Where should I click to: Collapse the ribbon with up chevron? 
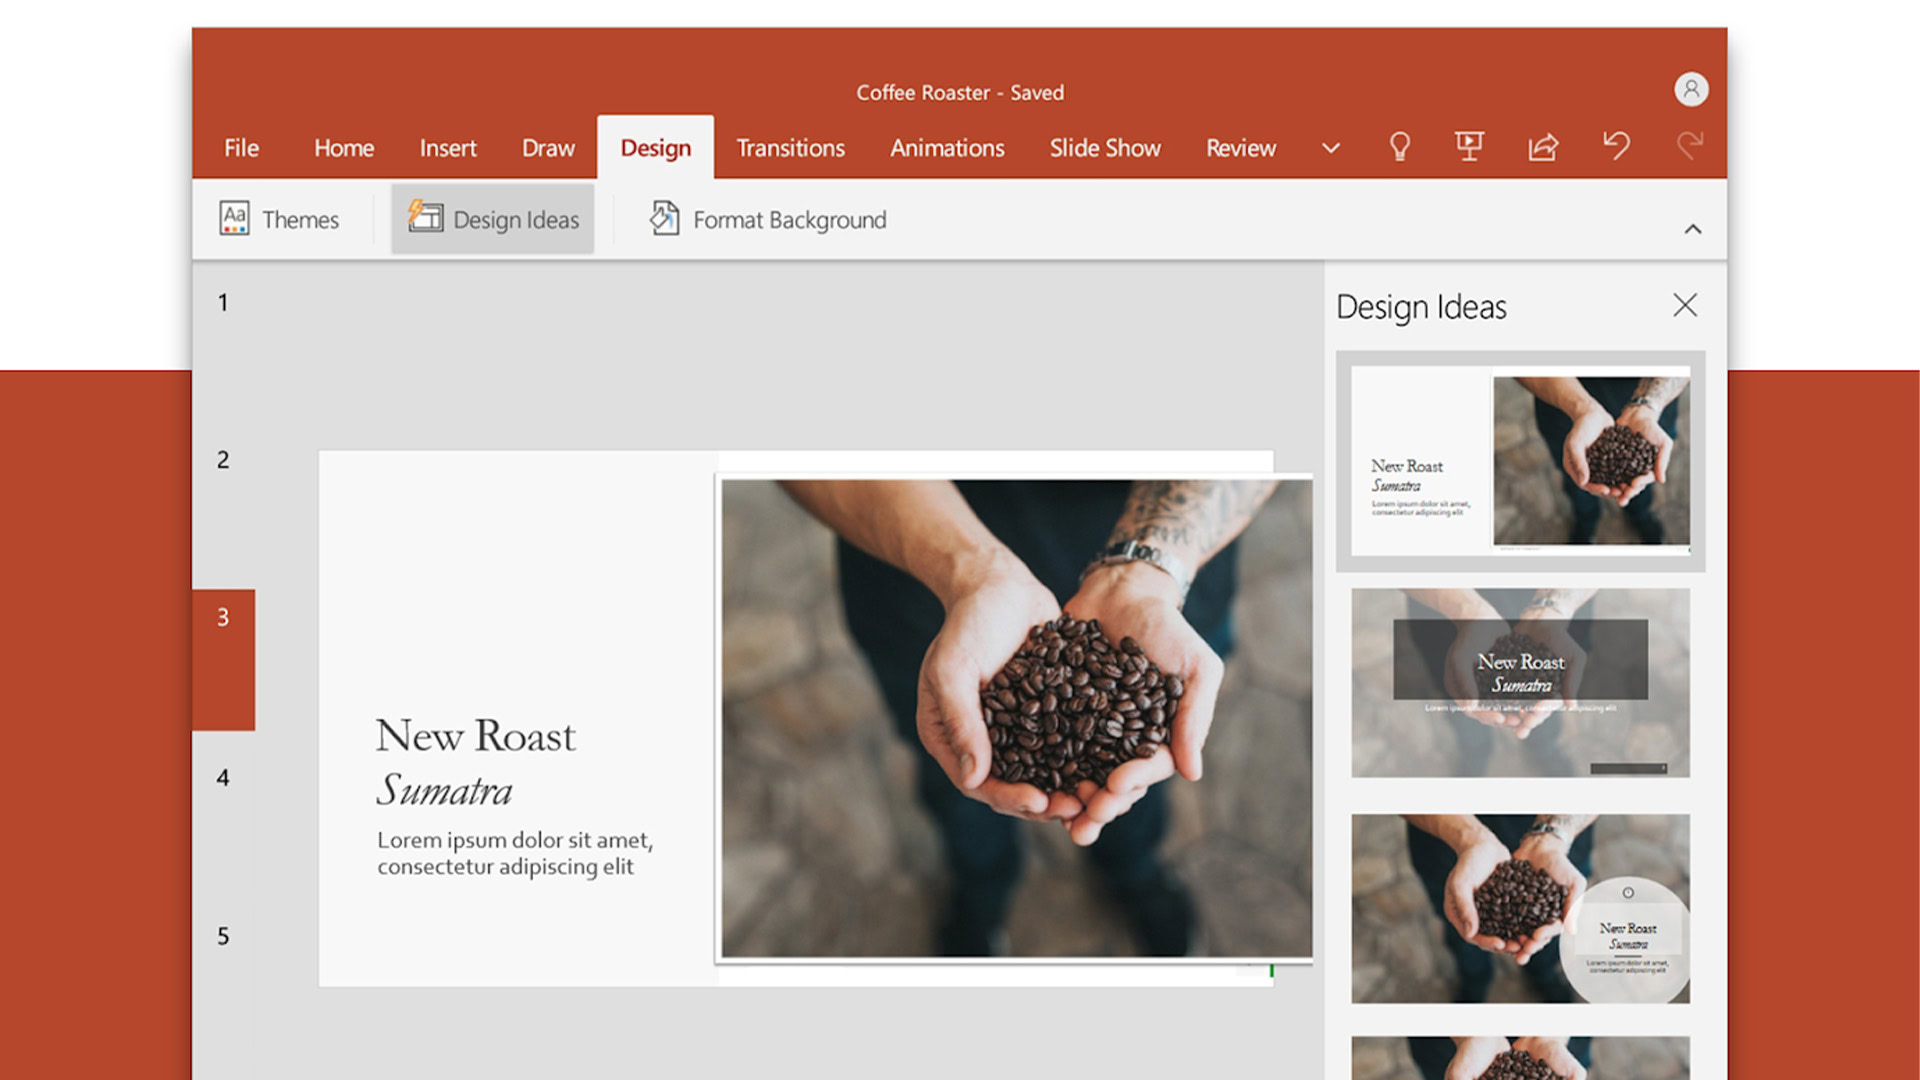pyautogui.click(x=1692, y=229)
